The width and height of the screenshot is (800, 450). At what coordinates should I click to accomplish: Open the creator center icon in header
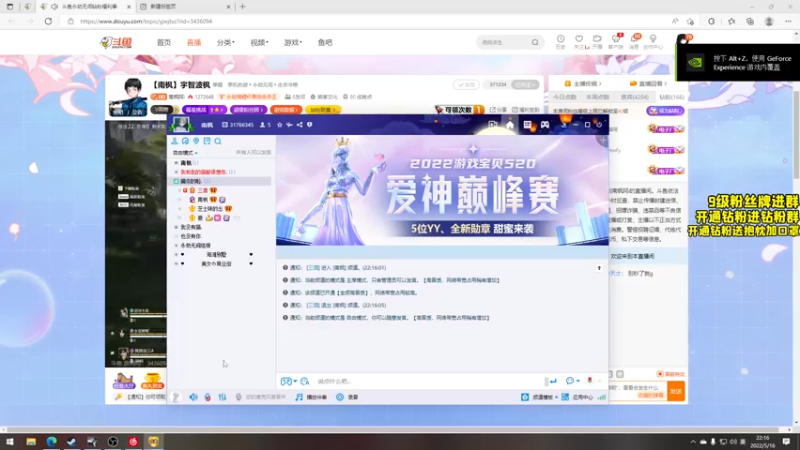(653, 41)
